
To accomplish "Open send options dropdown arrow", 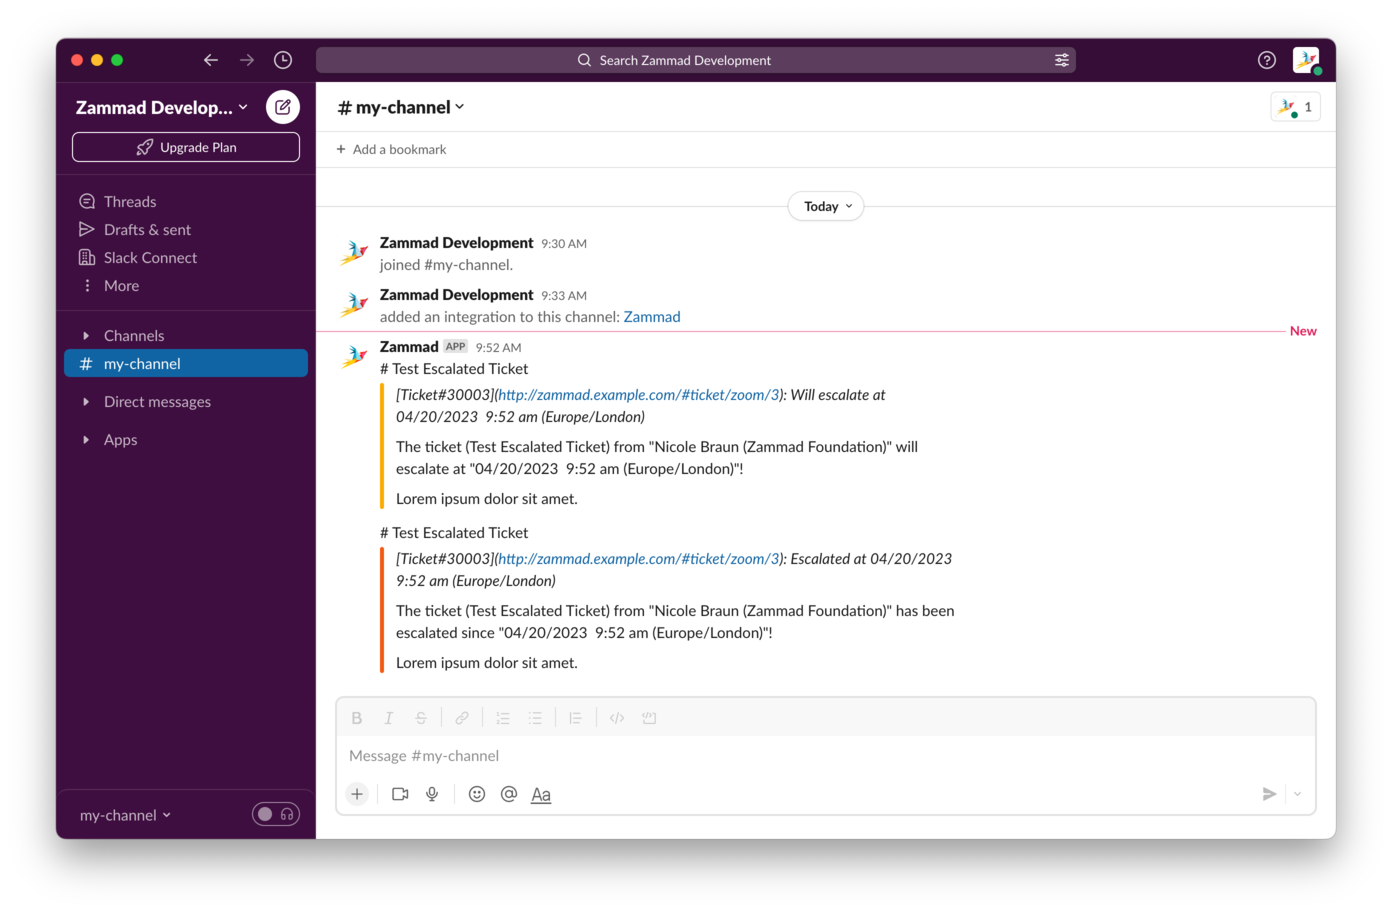I will coord(1297,794).
